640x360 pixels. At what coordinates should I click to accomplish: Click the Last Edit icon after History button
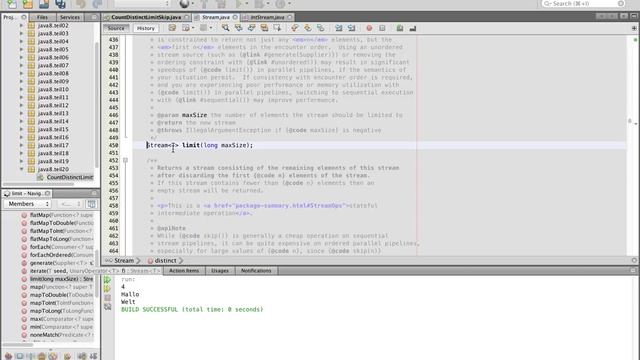(x=172, y=28)
